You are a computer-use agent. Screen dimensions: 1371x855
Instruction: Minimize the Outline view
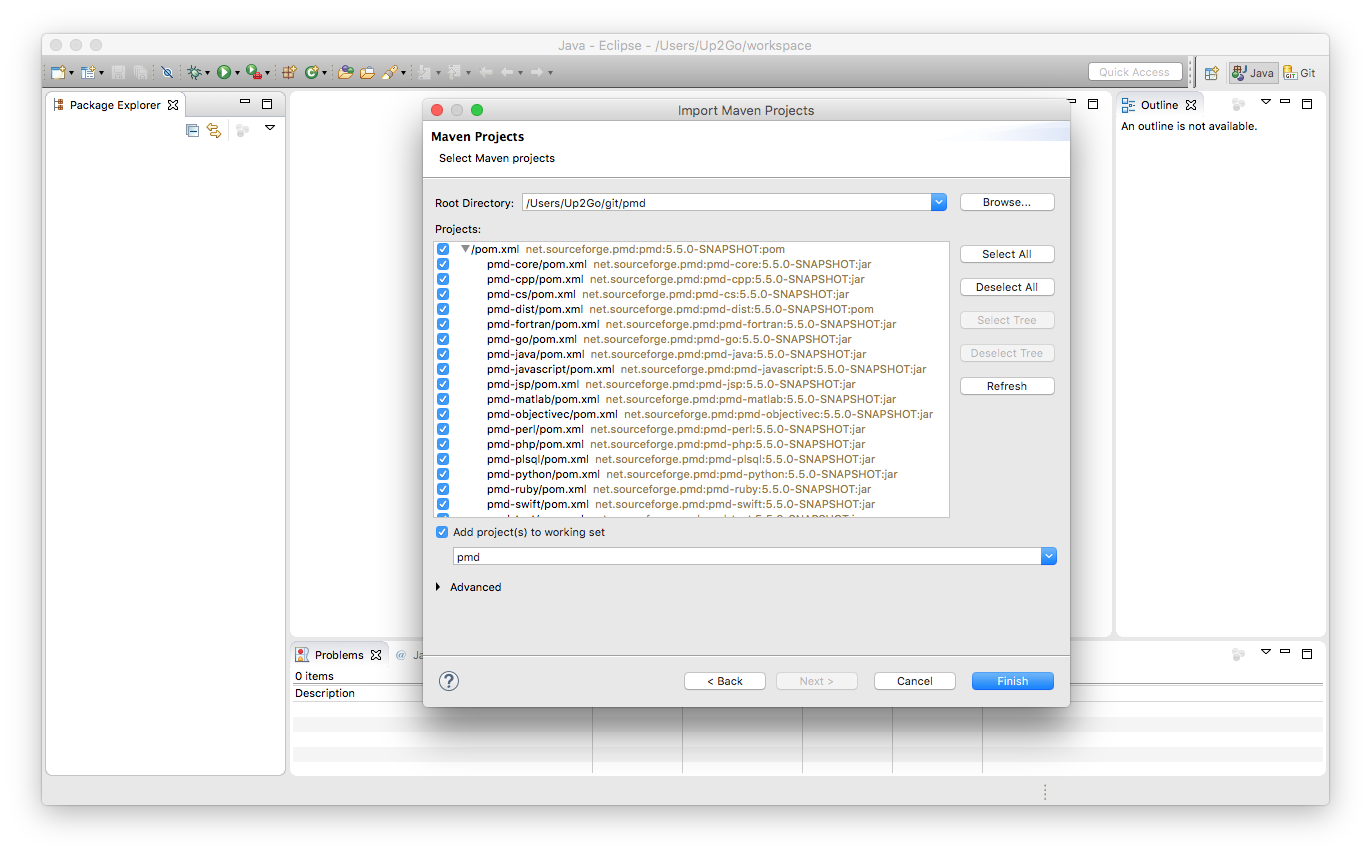click(1286, 102)
